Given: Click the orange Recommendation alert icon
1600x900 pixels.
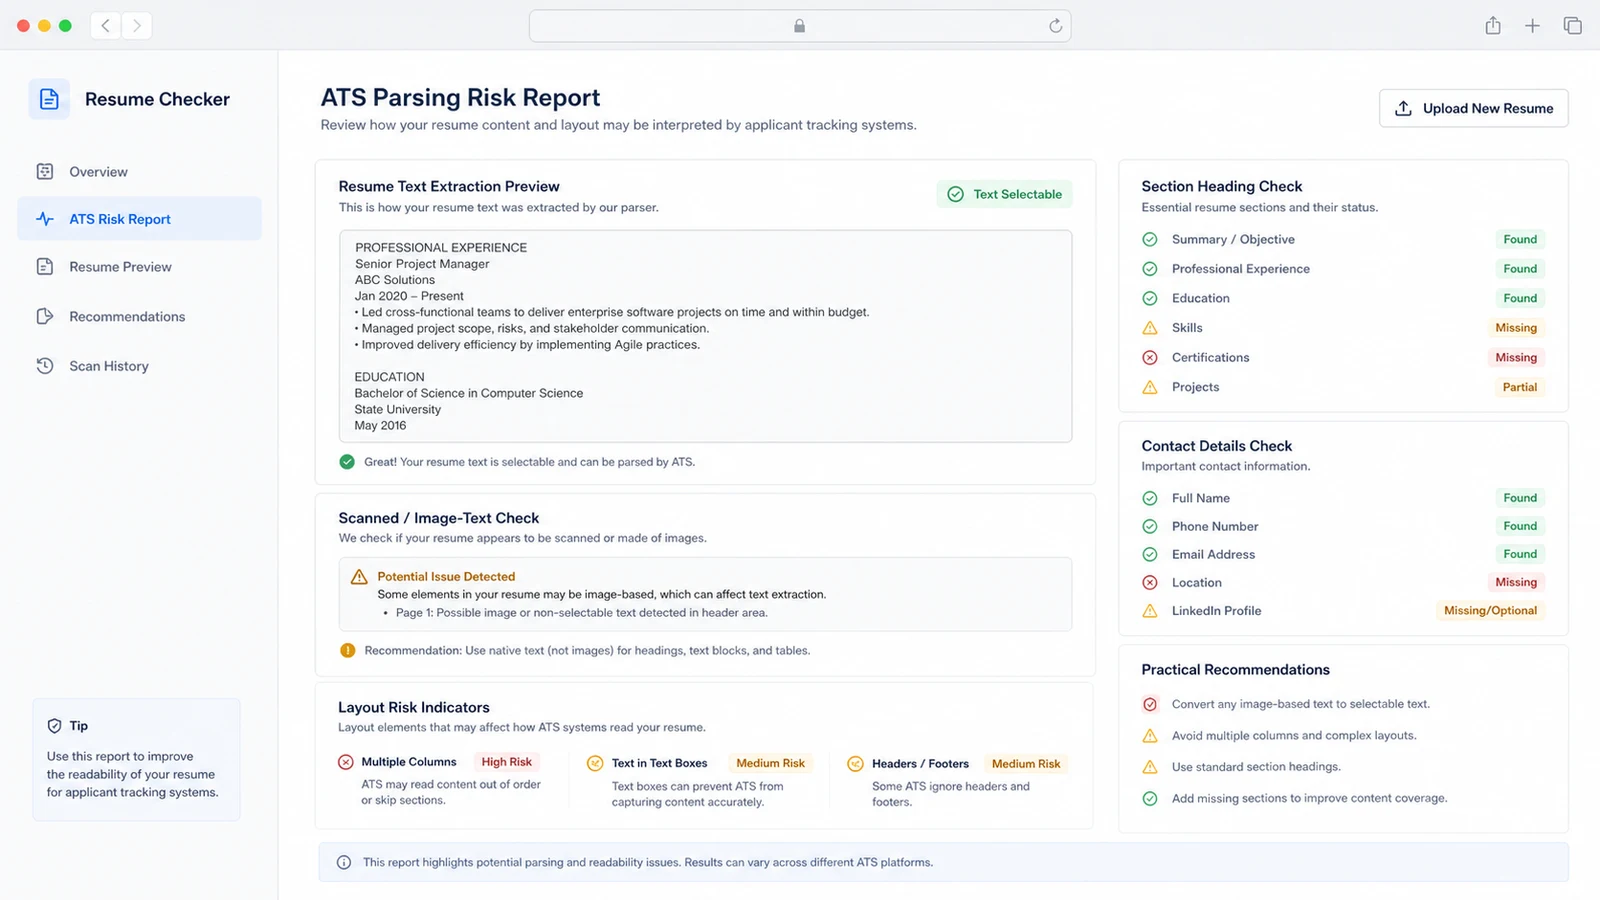Looking at the screenshot, I should (347, 650).
